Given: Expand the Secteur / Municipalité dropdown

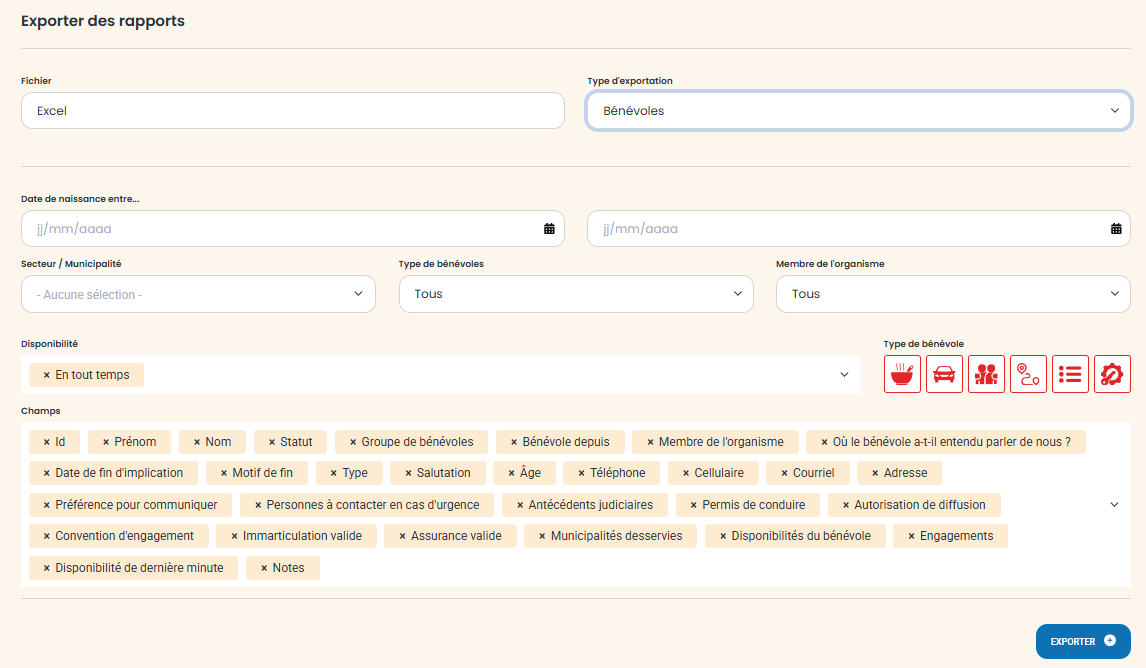Looking at the screenshot, I should pyautogui.click(x=198, y=294).
